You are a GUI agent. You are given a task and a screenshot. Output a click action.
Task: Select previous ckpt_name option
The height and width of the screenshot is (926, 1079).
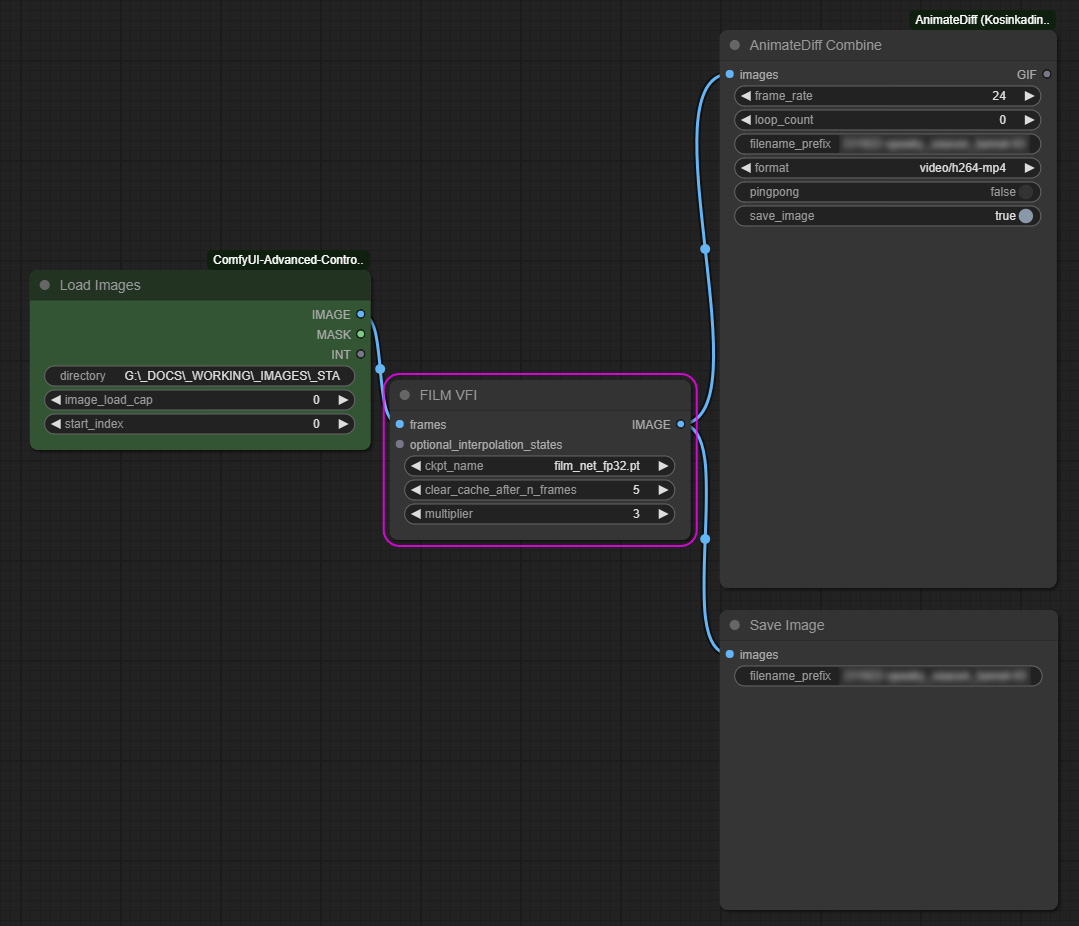[x=416, y=466]
